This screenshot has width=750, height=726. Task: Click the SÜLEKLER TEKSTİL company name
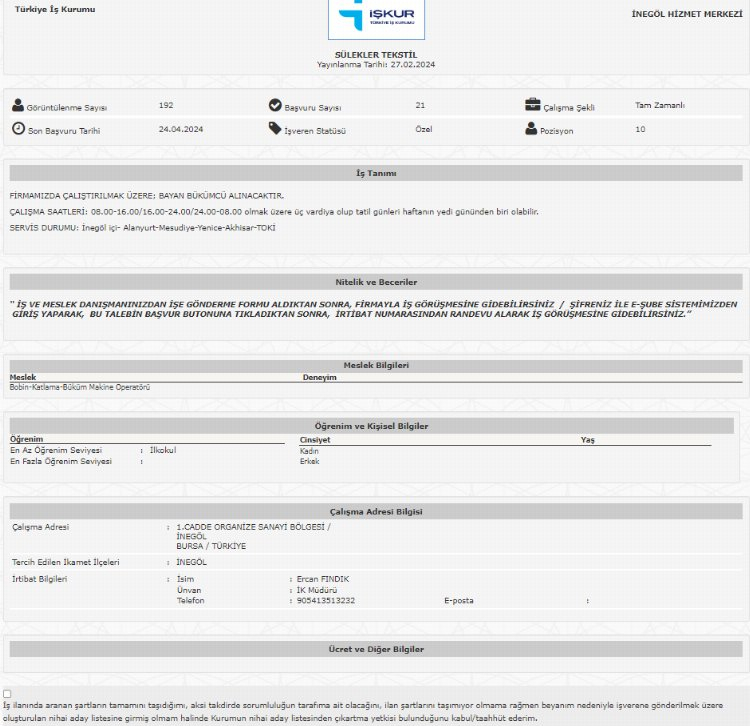pyautogui.click(x=375, y=54)
